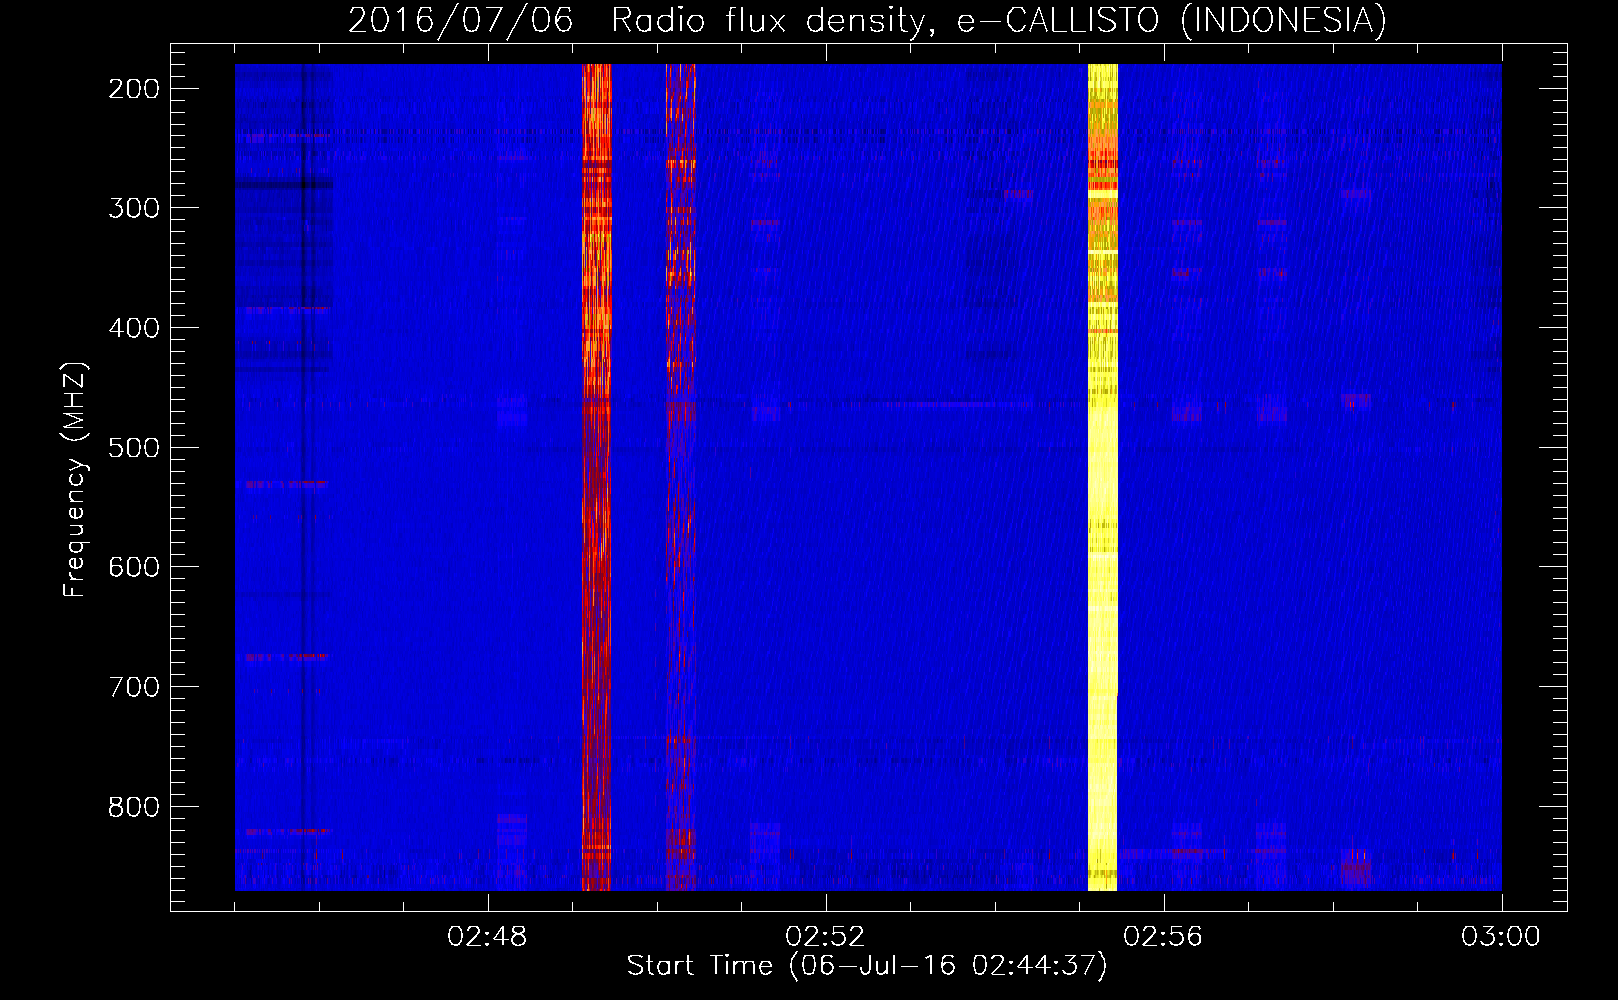Select the 200 frequency tick label
The image size is (1618, 1000).
(133, 89)
